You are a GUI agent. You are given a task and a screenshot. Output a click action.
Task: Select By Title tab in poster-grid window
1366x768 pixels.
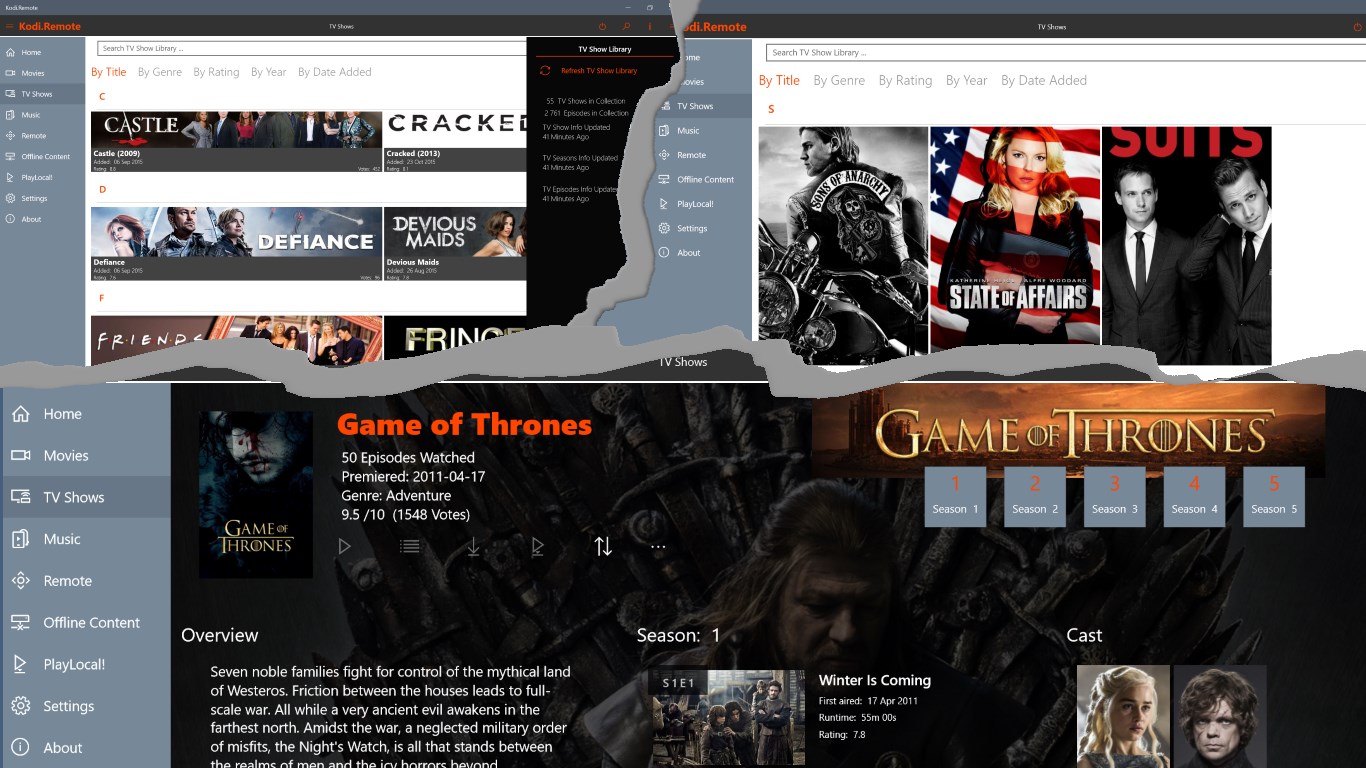pyautogui.click(x=779, y=80)
